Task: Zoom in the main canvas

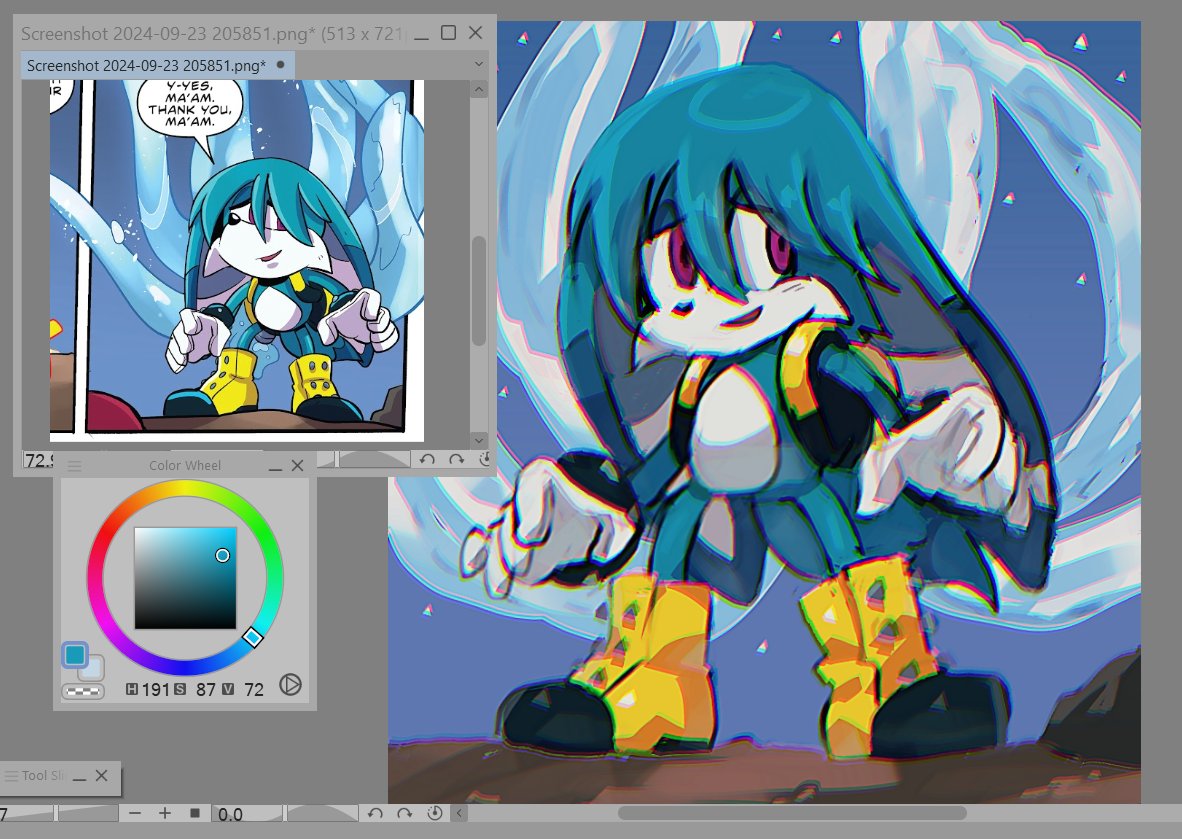Action: coord(164,813)
